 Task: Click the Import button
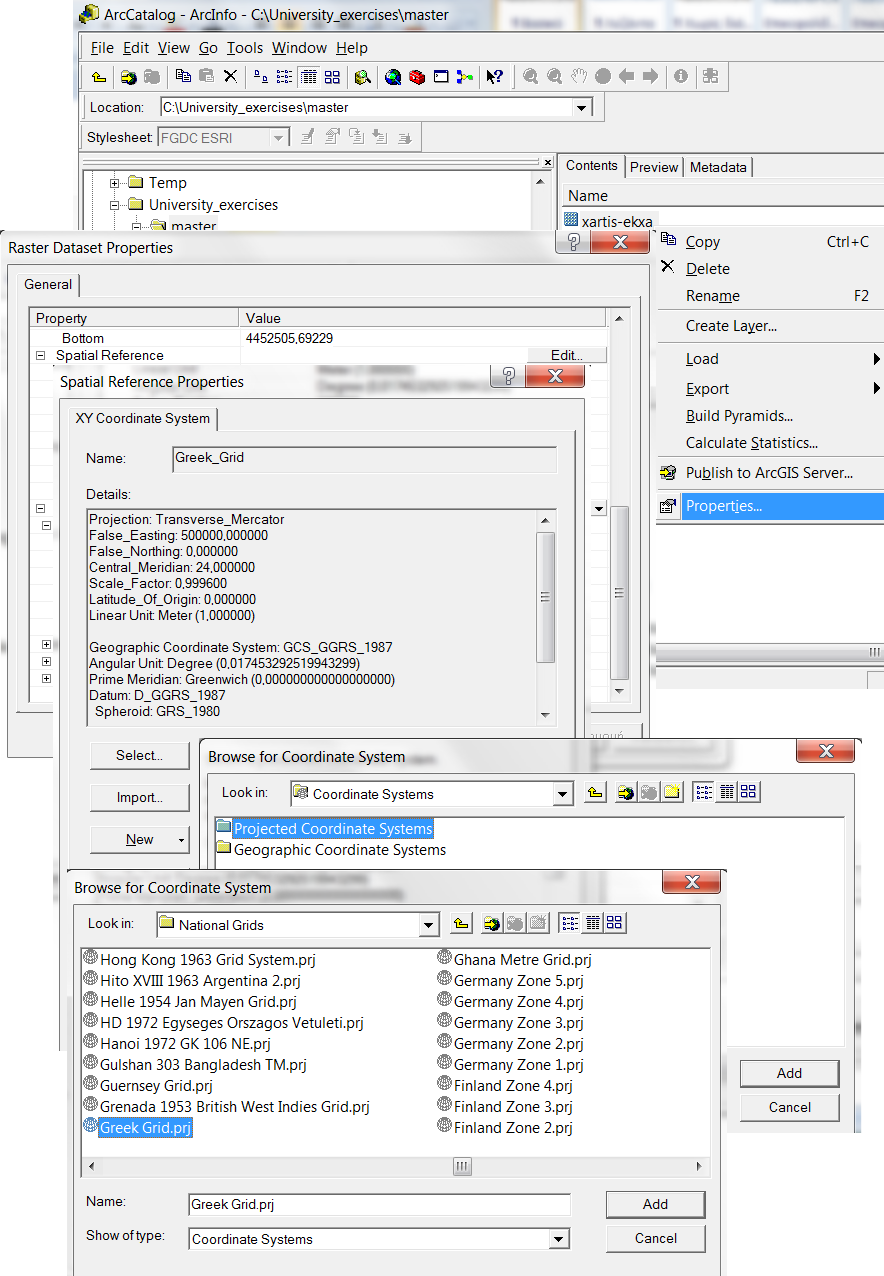click(x=139, y=798)
